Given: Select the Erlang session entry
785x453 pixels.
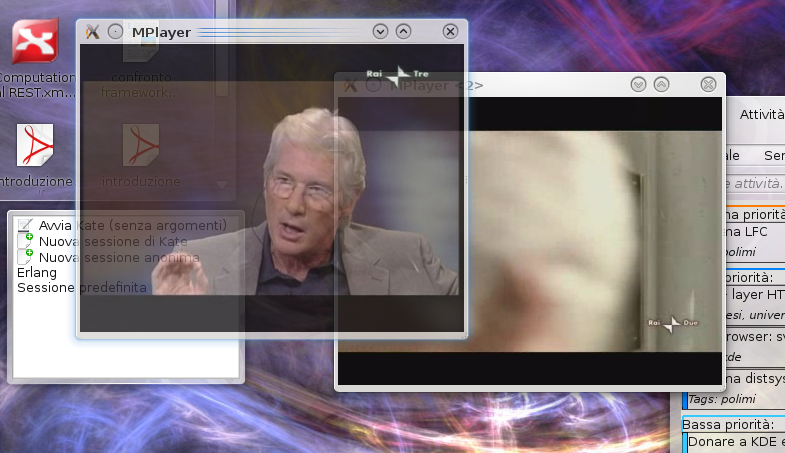Looking at the screenshot, I should (37, 272).
